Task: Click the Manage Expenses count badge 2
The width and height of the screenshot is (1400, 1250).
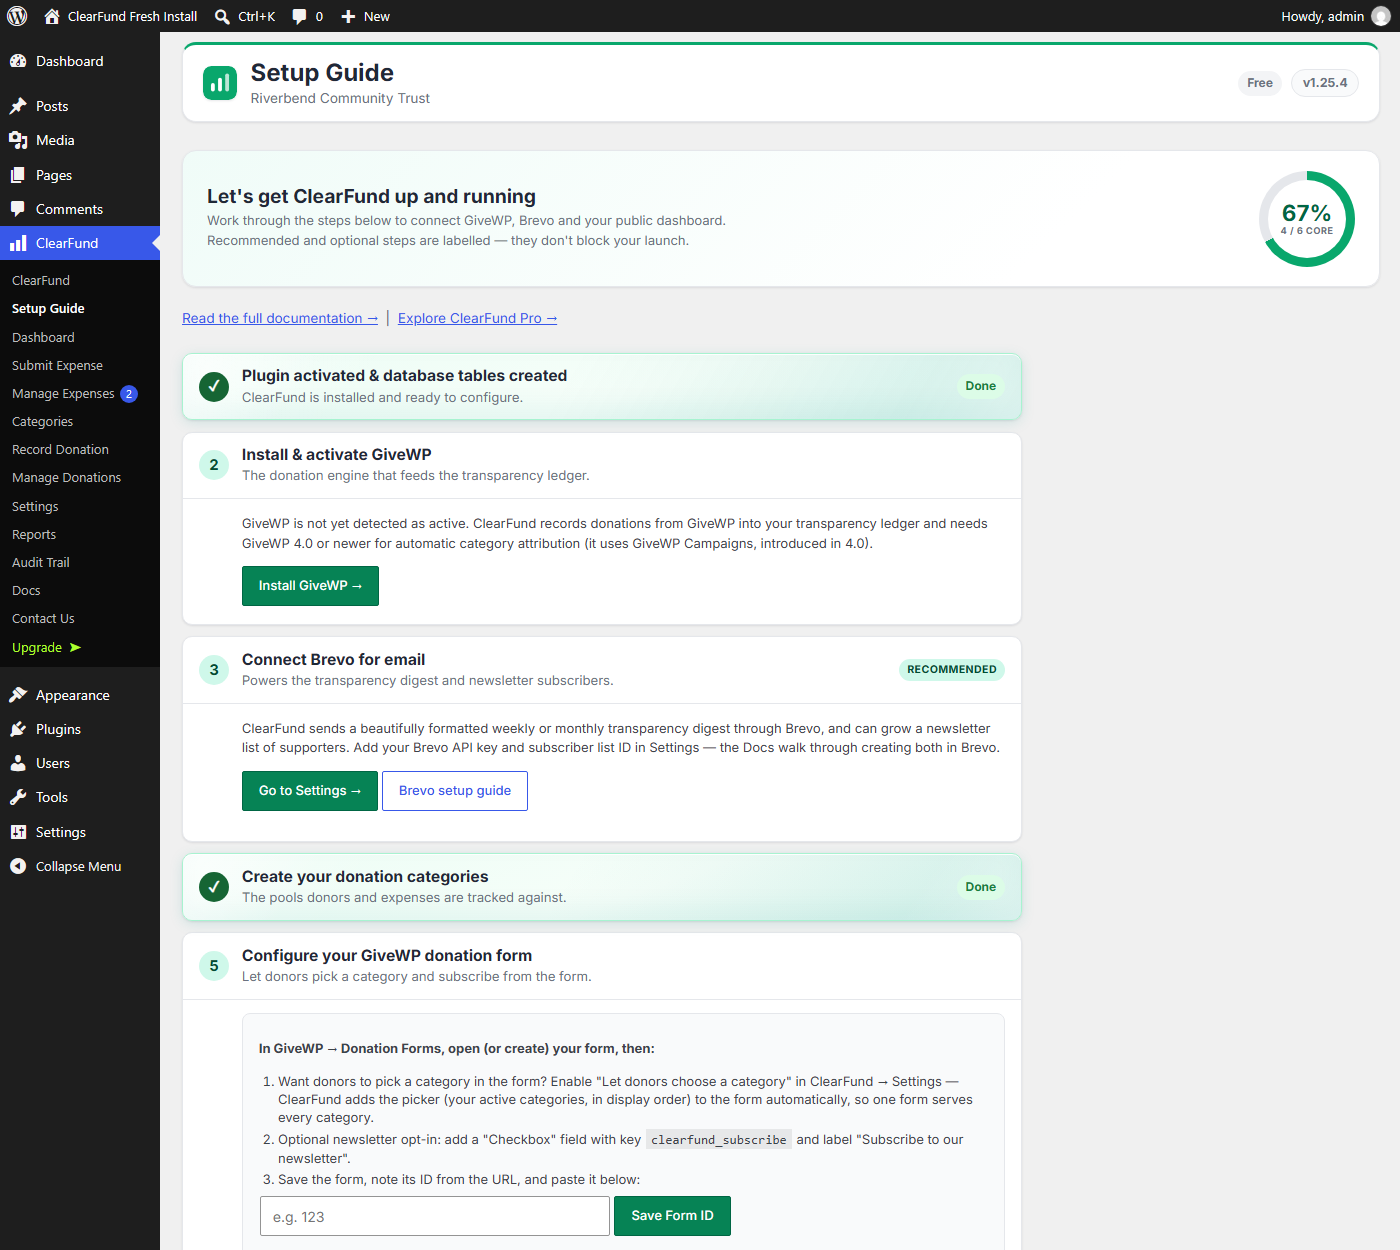Action: (x=129, y=394)
